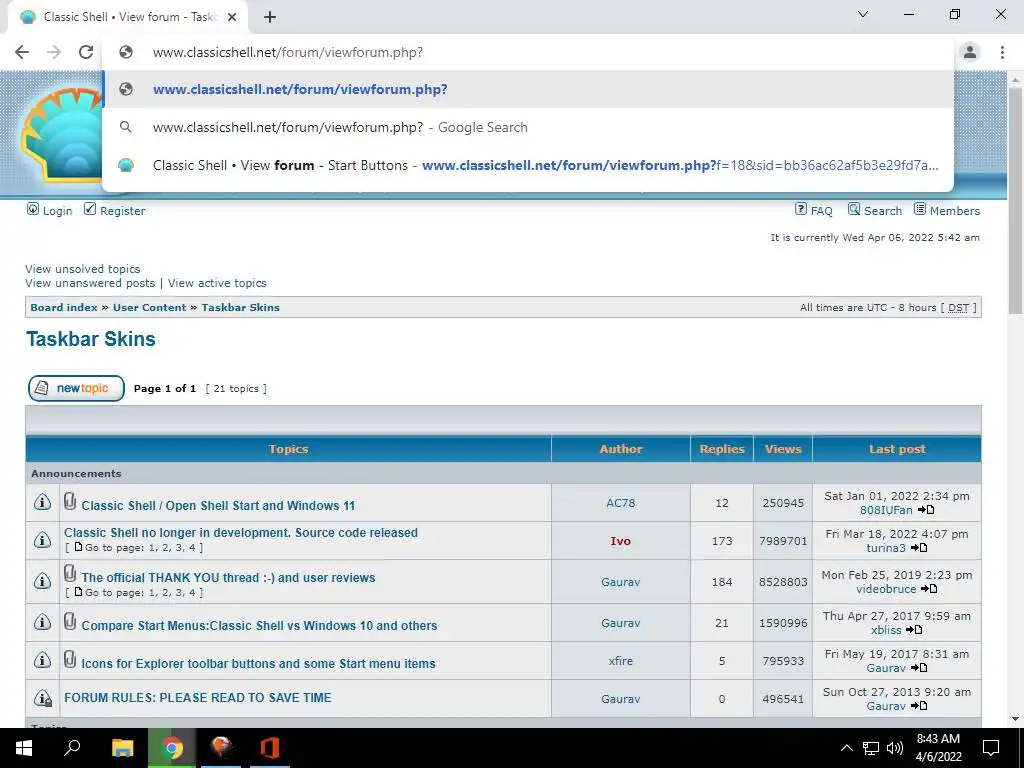Image resolution: width=1024 pixels, height=768 pixels.
Task: Click the address bar URL field
Action: click(x=528, y=52)
